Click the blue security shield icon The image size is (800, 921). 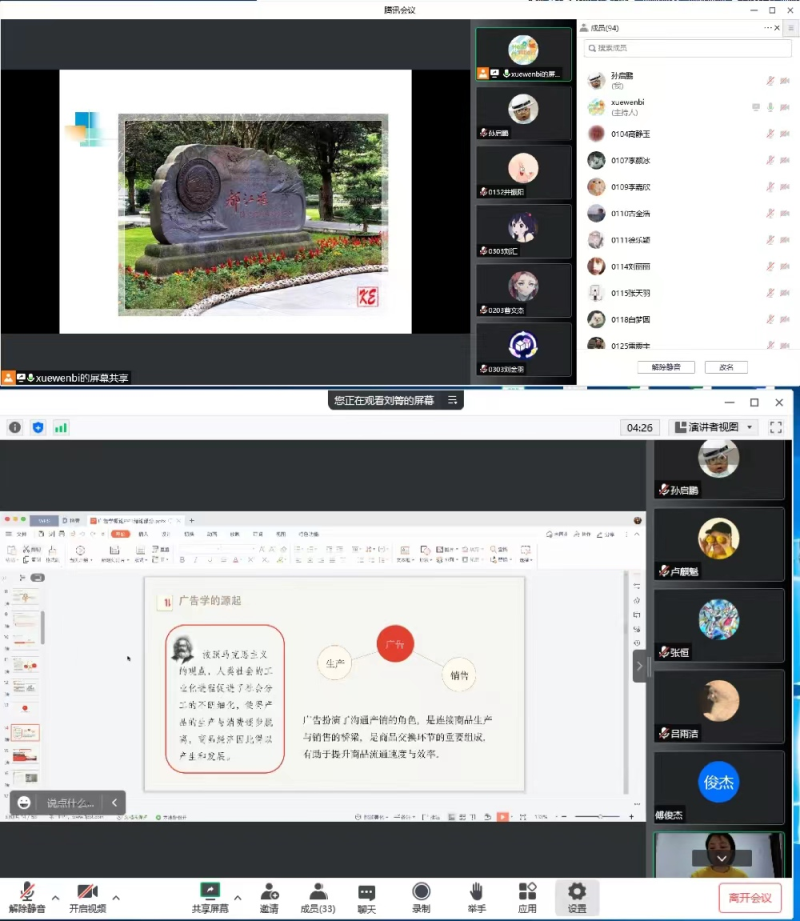[38, 427]
